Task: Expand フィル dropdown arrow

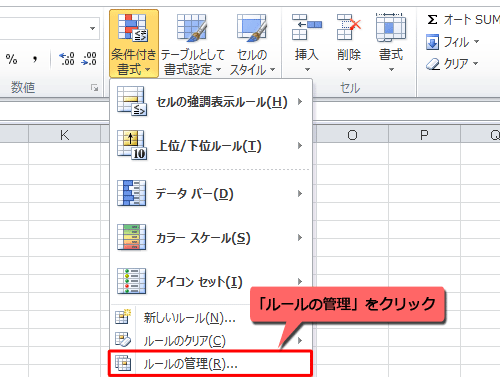Action: tap(476, 42)
